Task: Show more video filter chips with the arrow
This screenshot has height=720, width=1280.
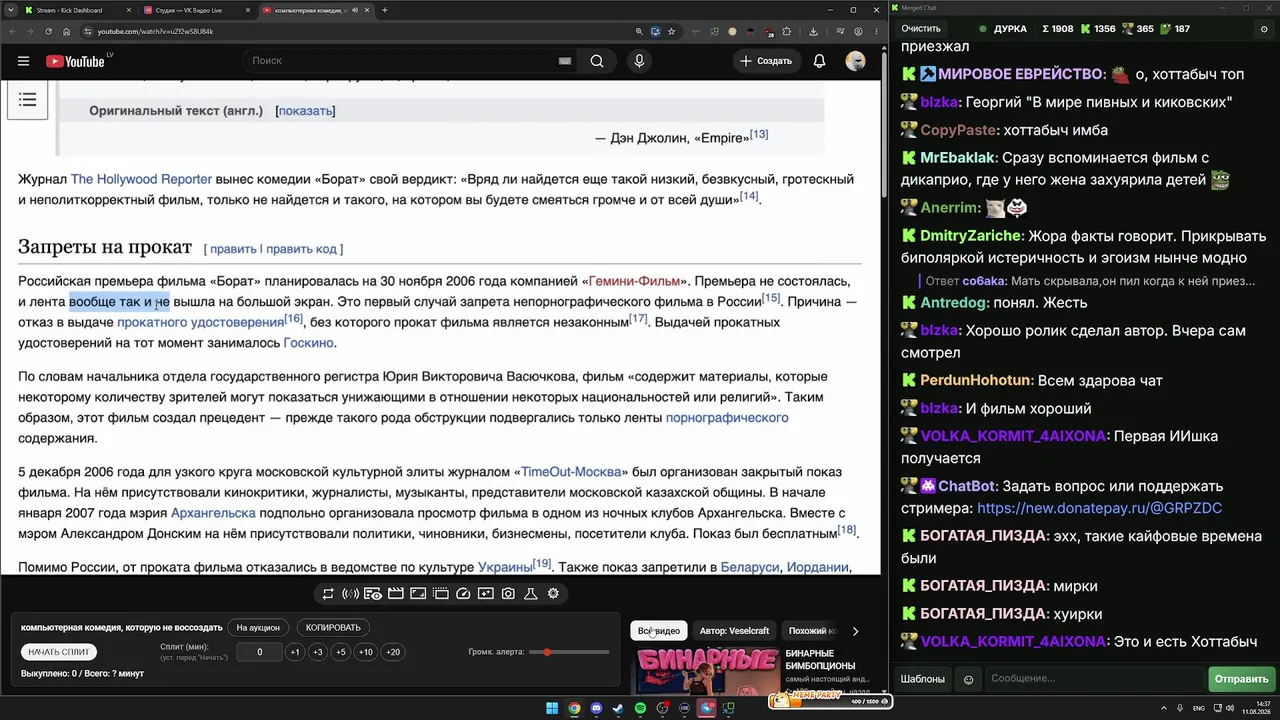Action: click(855, 631)
